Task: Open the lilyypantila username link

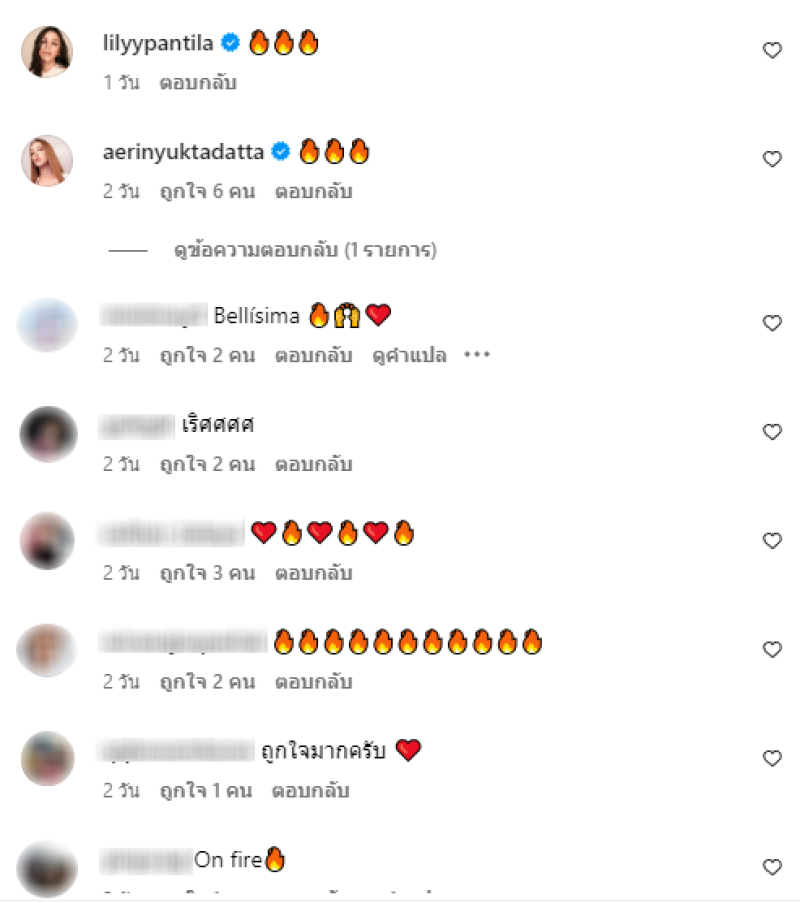Action: click(x=158, y=43)
